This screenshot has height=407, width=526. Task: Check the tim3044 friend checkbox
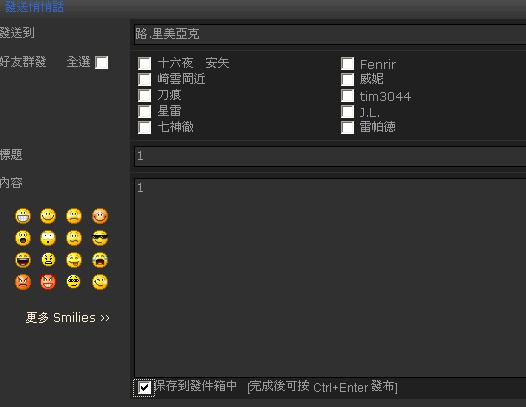(348, 95)
